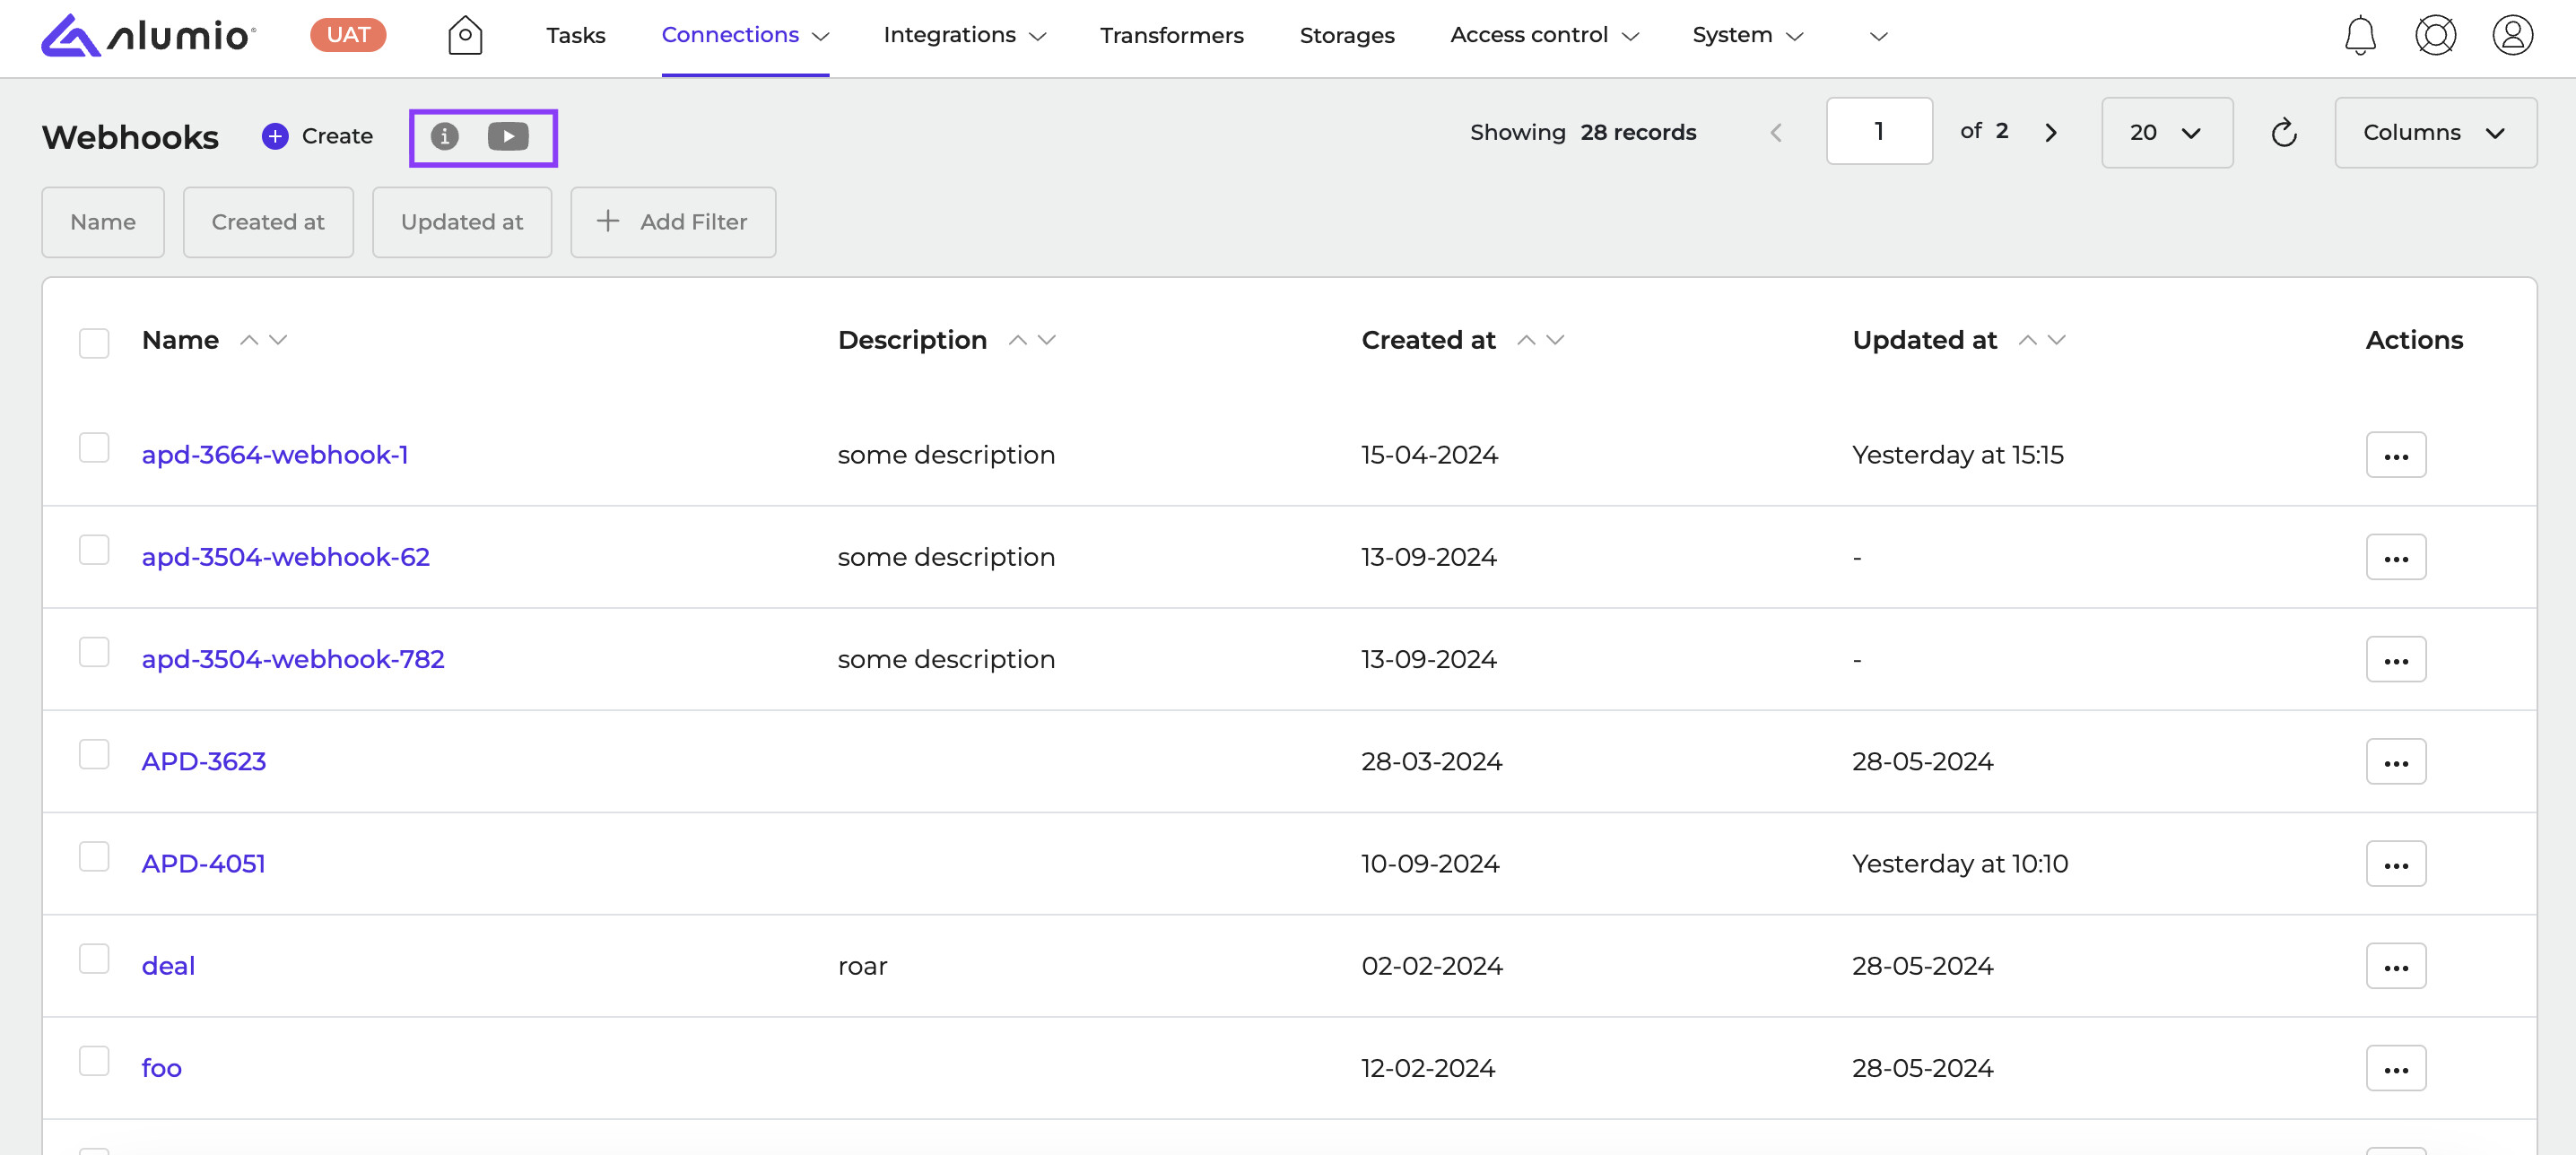Click the page number input field
2576x1155 pixels.
pos(1878,132)
